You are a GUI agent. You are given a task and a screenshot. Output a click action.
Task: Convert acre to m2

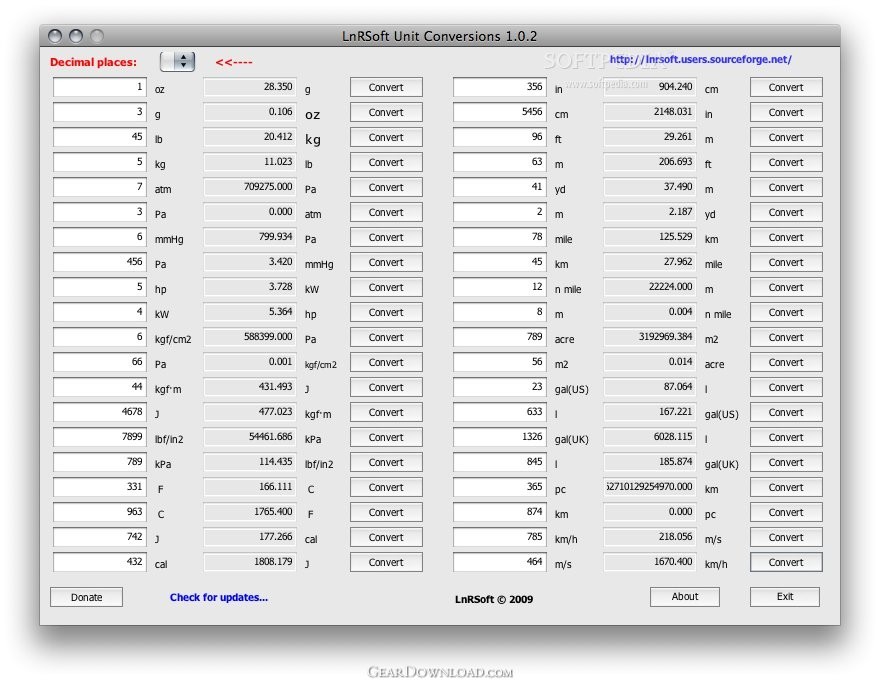click(786, 337)
